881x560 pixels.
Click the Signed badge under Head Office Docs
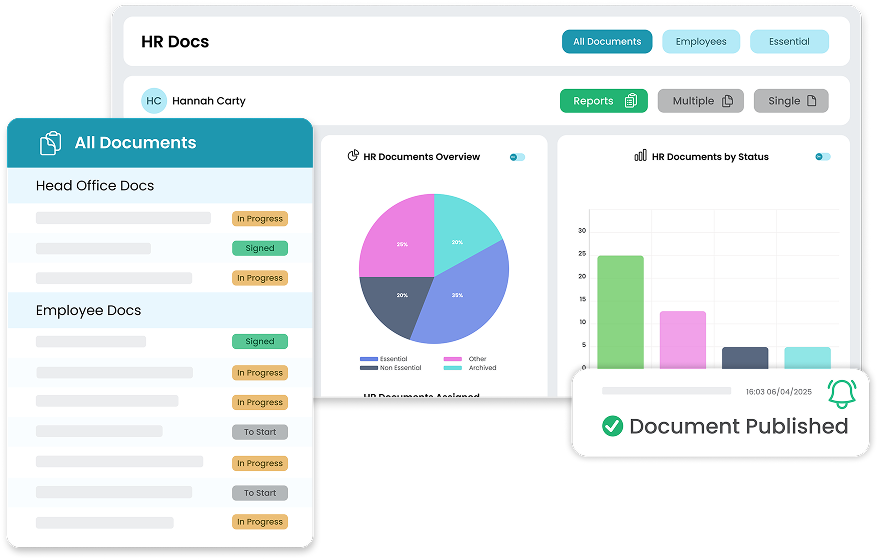(x=260, y=248)
